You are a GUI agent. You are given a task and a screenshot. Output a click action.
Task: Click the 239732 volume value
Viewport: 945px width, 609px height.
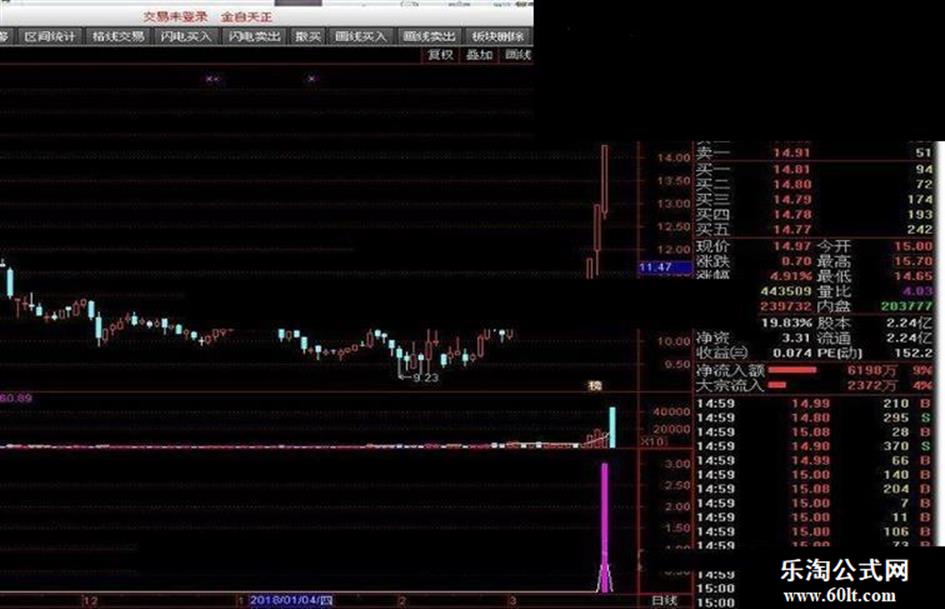tap(786, 306)
